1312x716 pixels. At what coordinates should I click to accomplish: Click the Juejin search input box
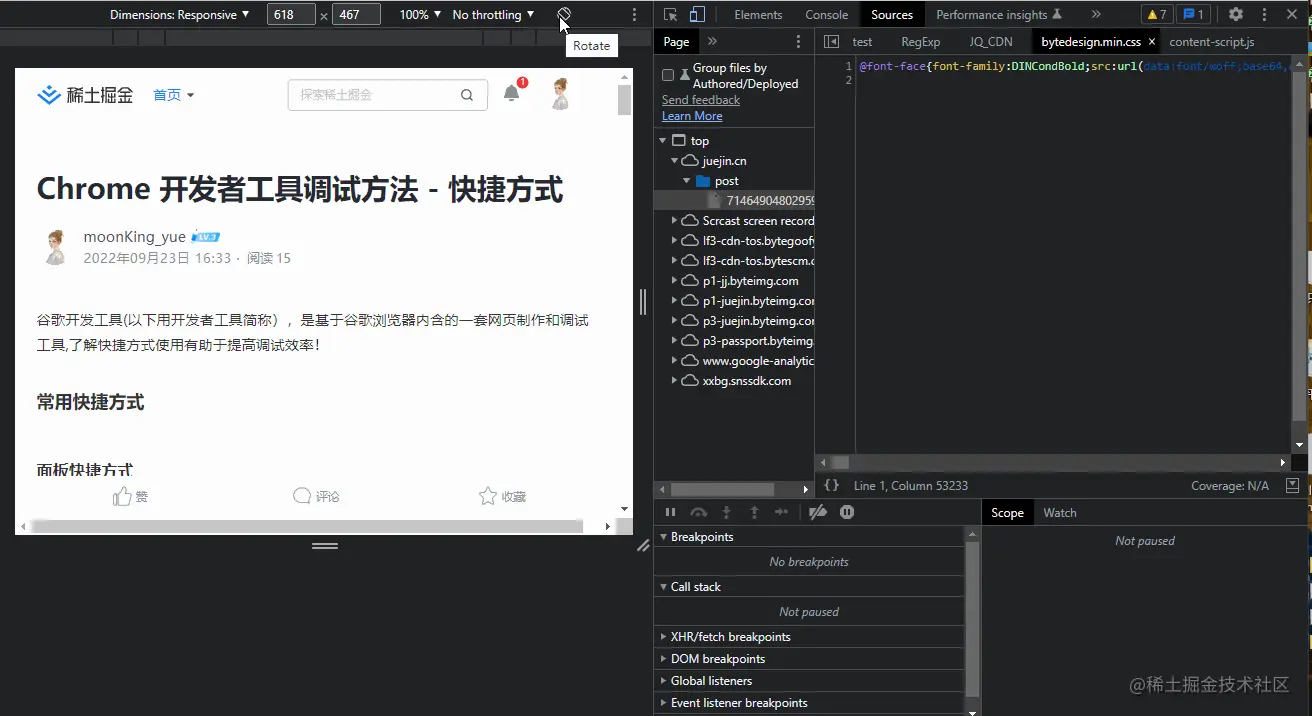coord(388,95)
